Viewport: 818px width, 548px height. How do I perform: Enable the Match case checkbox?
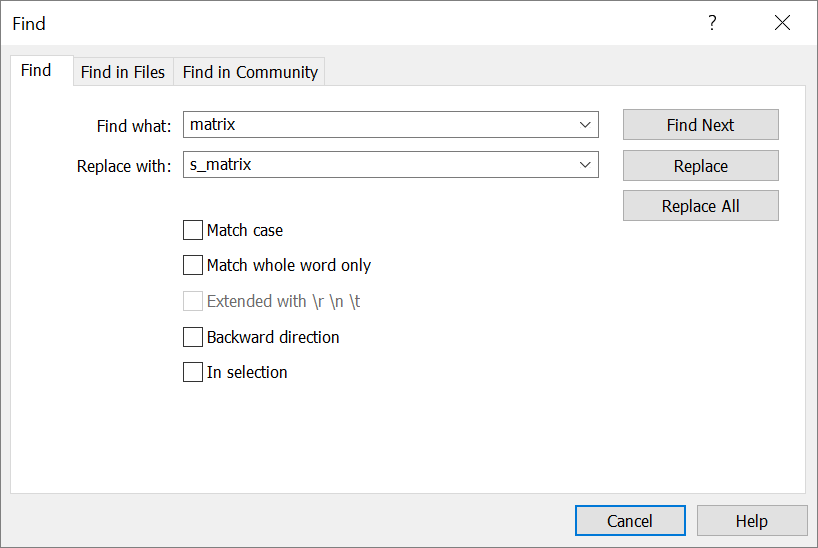coord(193,230)
